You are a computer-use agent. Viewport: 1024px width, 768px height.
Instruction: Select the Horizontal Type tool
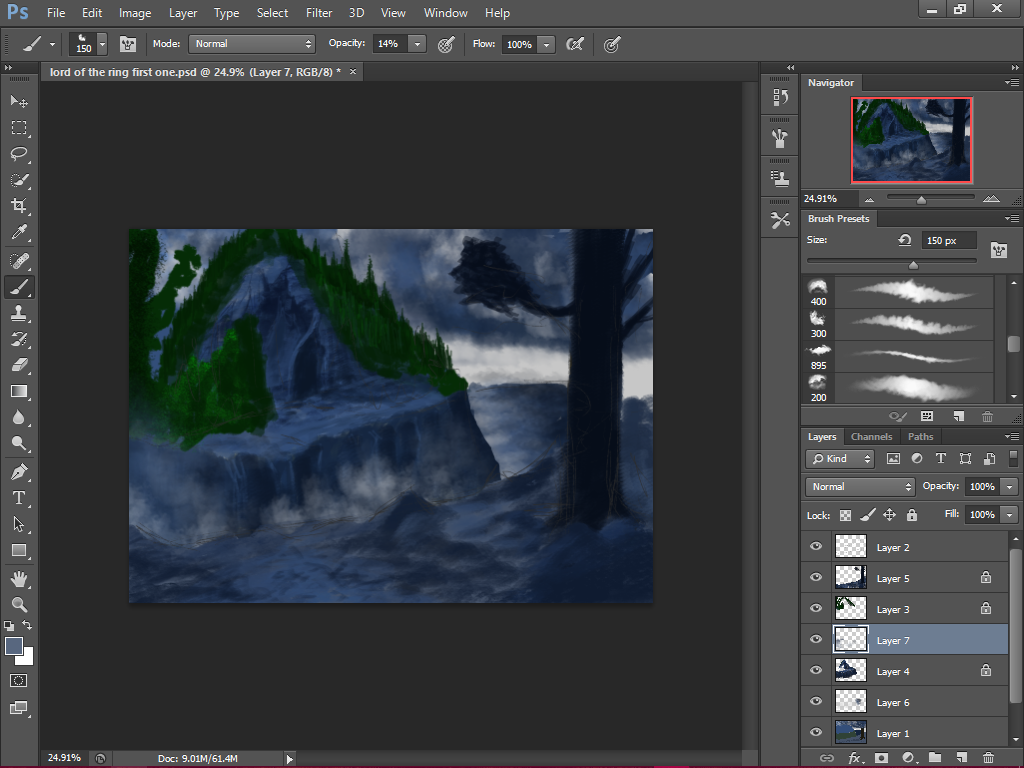[19, 498]
